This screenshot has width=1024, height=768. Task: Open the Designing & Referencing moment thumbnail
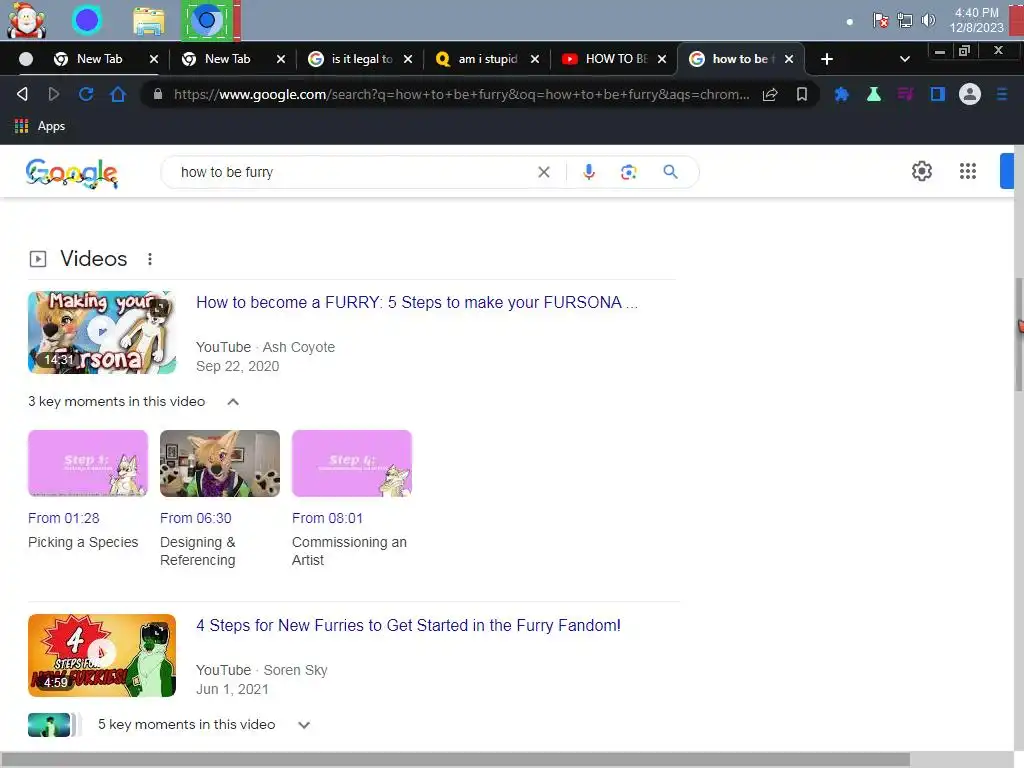[x=220, y=463]
